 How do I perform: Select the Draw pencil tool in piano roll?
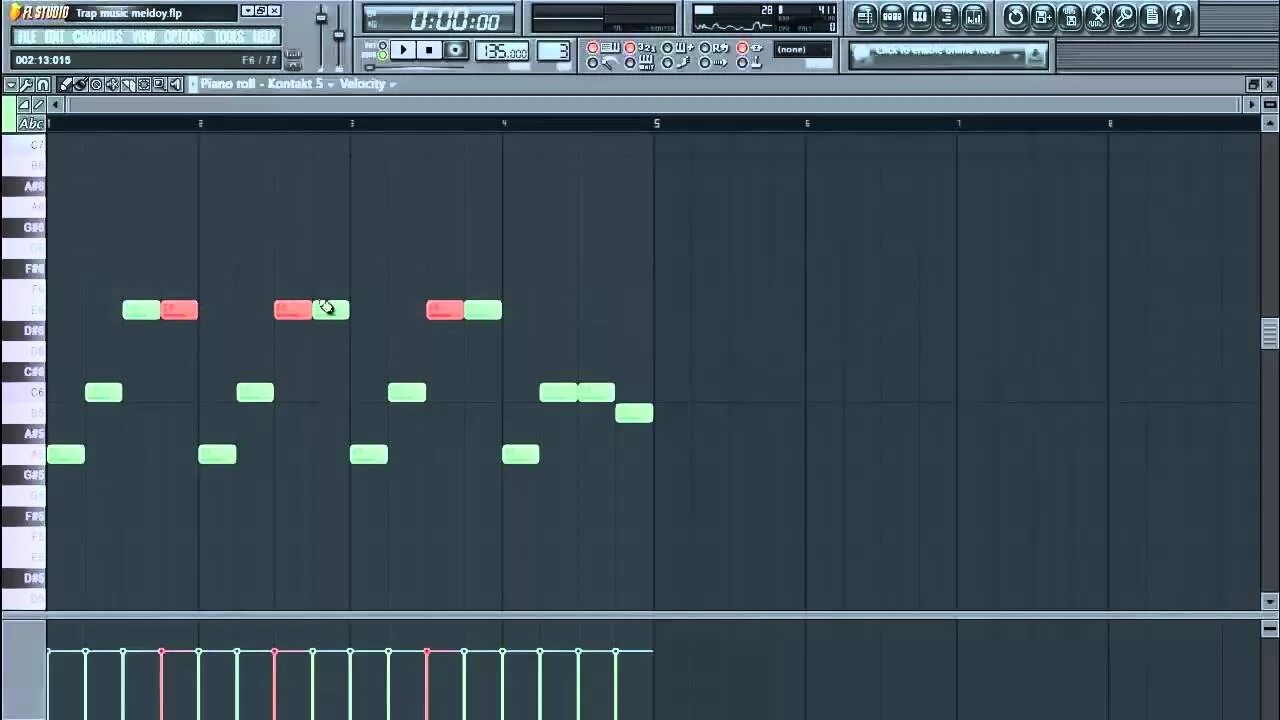pos(65,84)
